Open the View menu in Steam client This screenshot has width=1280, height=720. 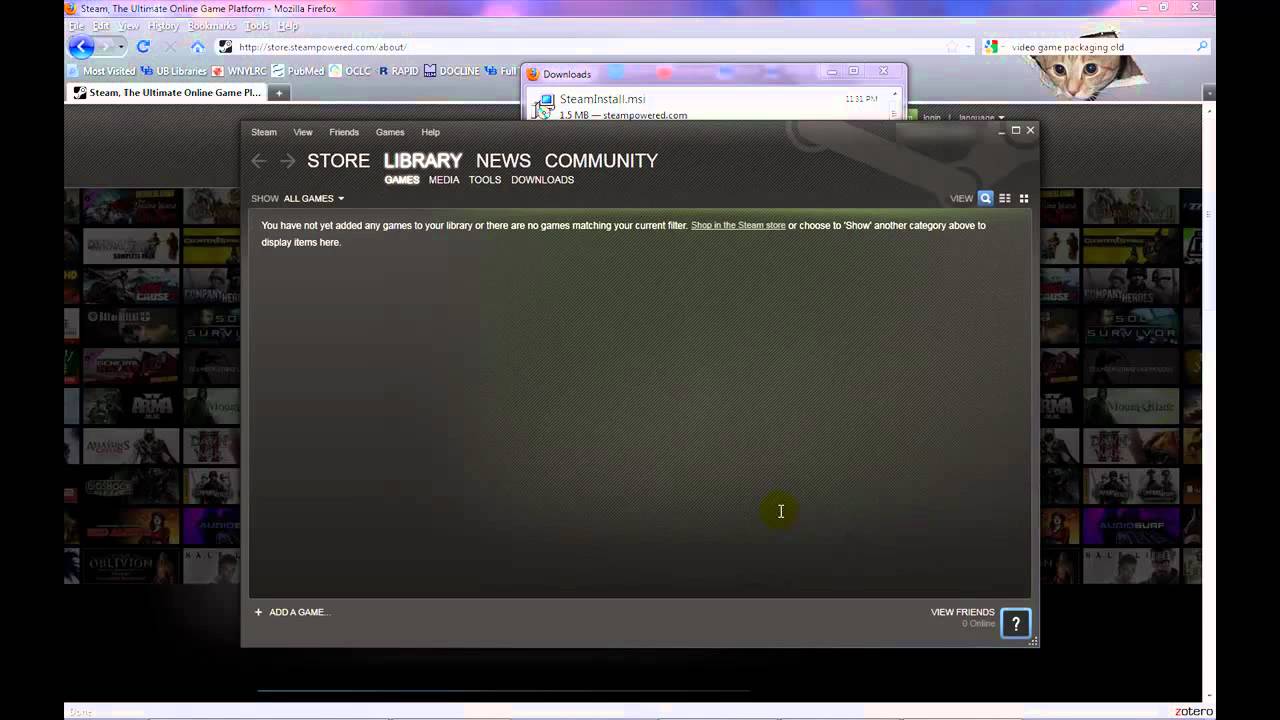pos(303,132)
